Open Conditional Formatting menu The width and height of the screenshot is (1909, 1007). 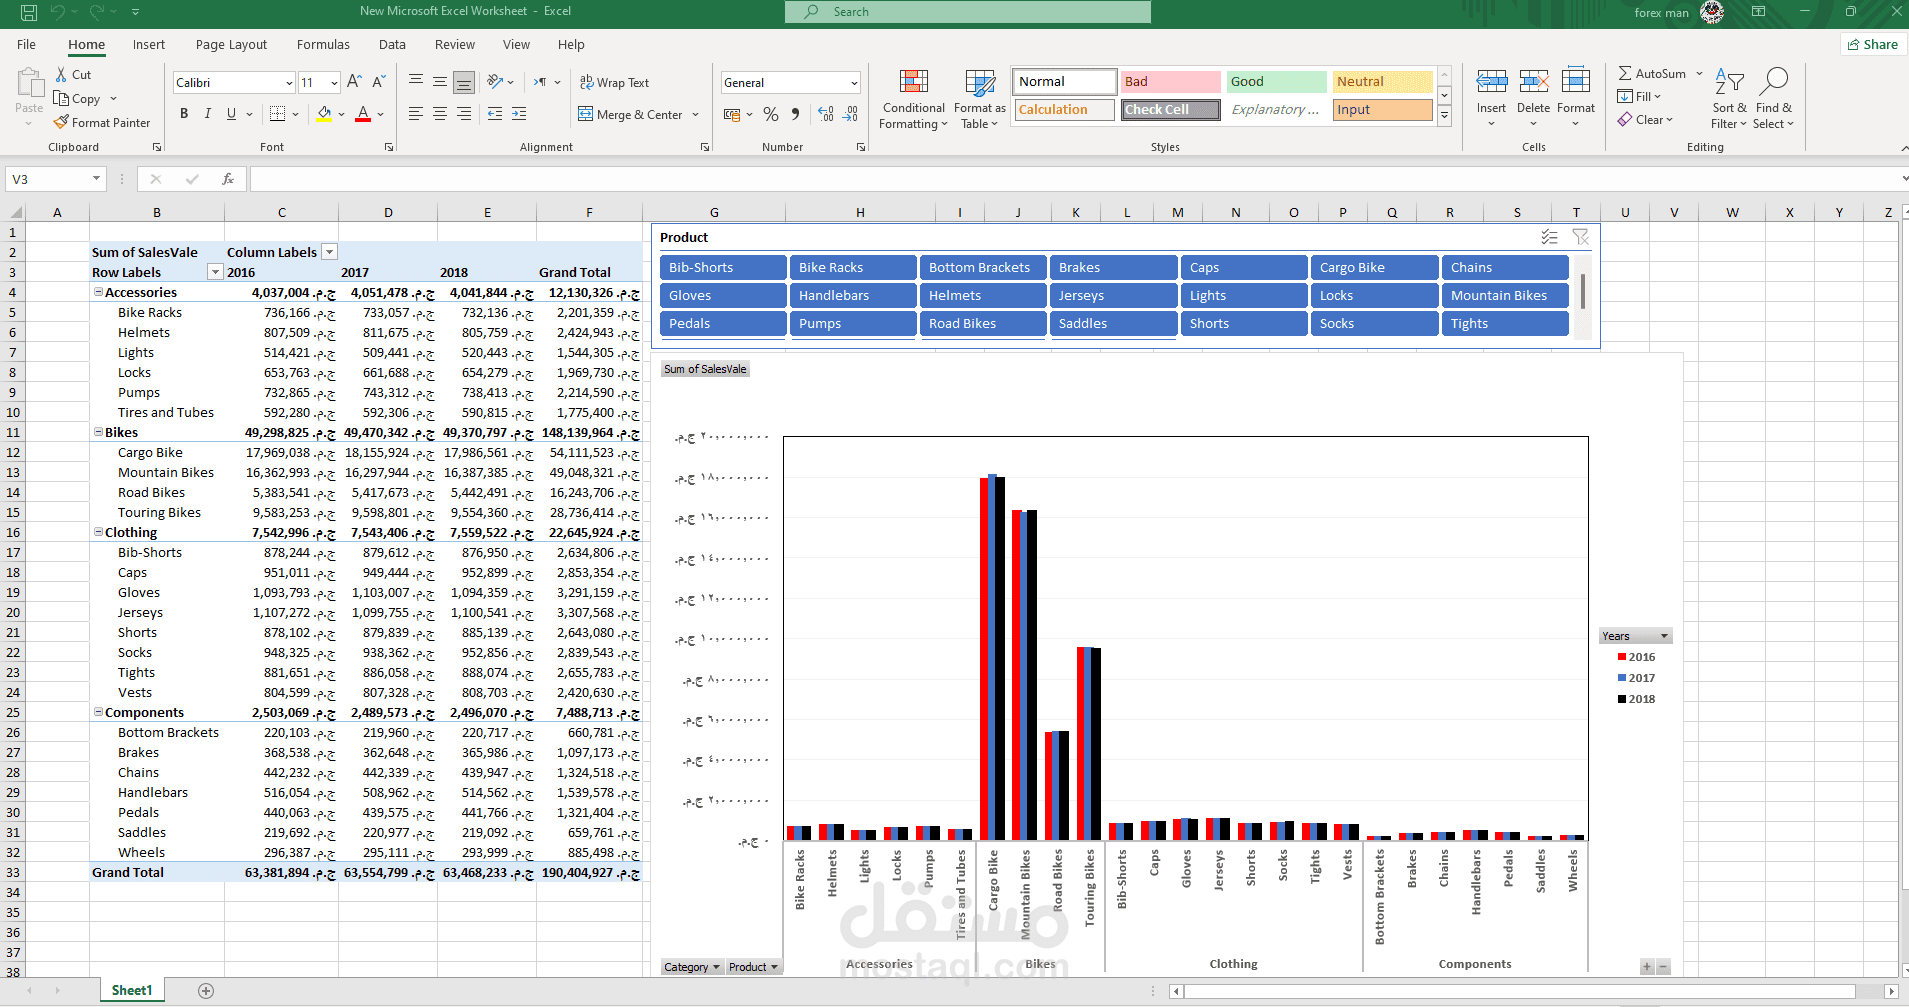(x=913, y=100)
